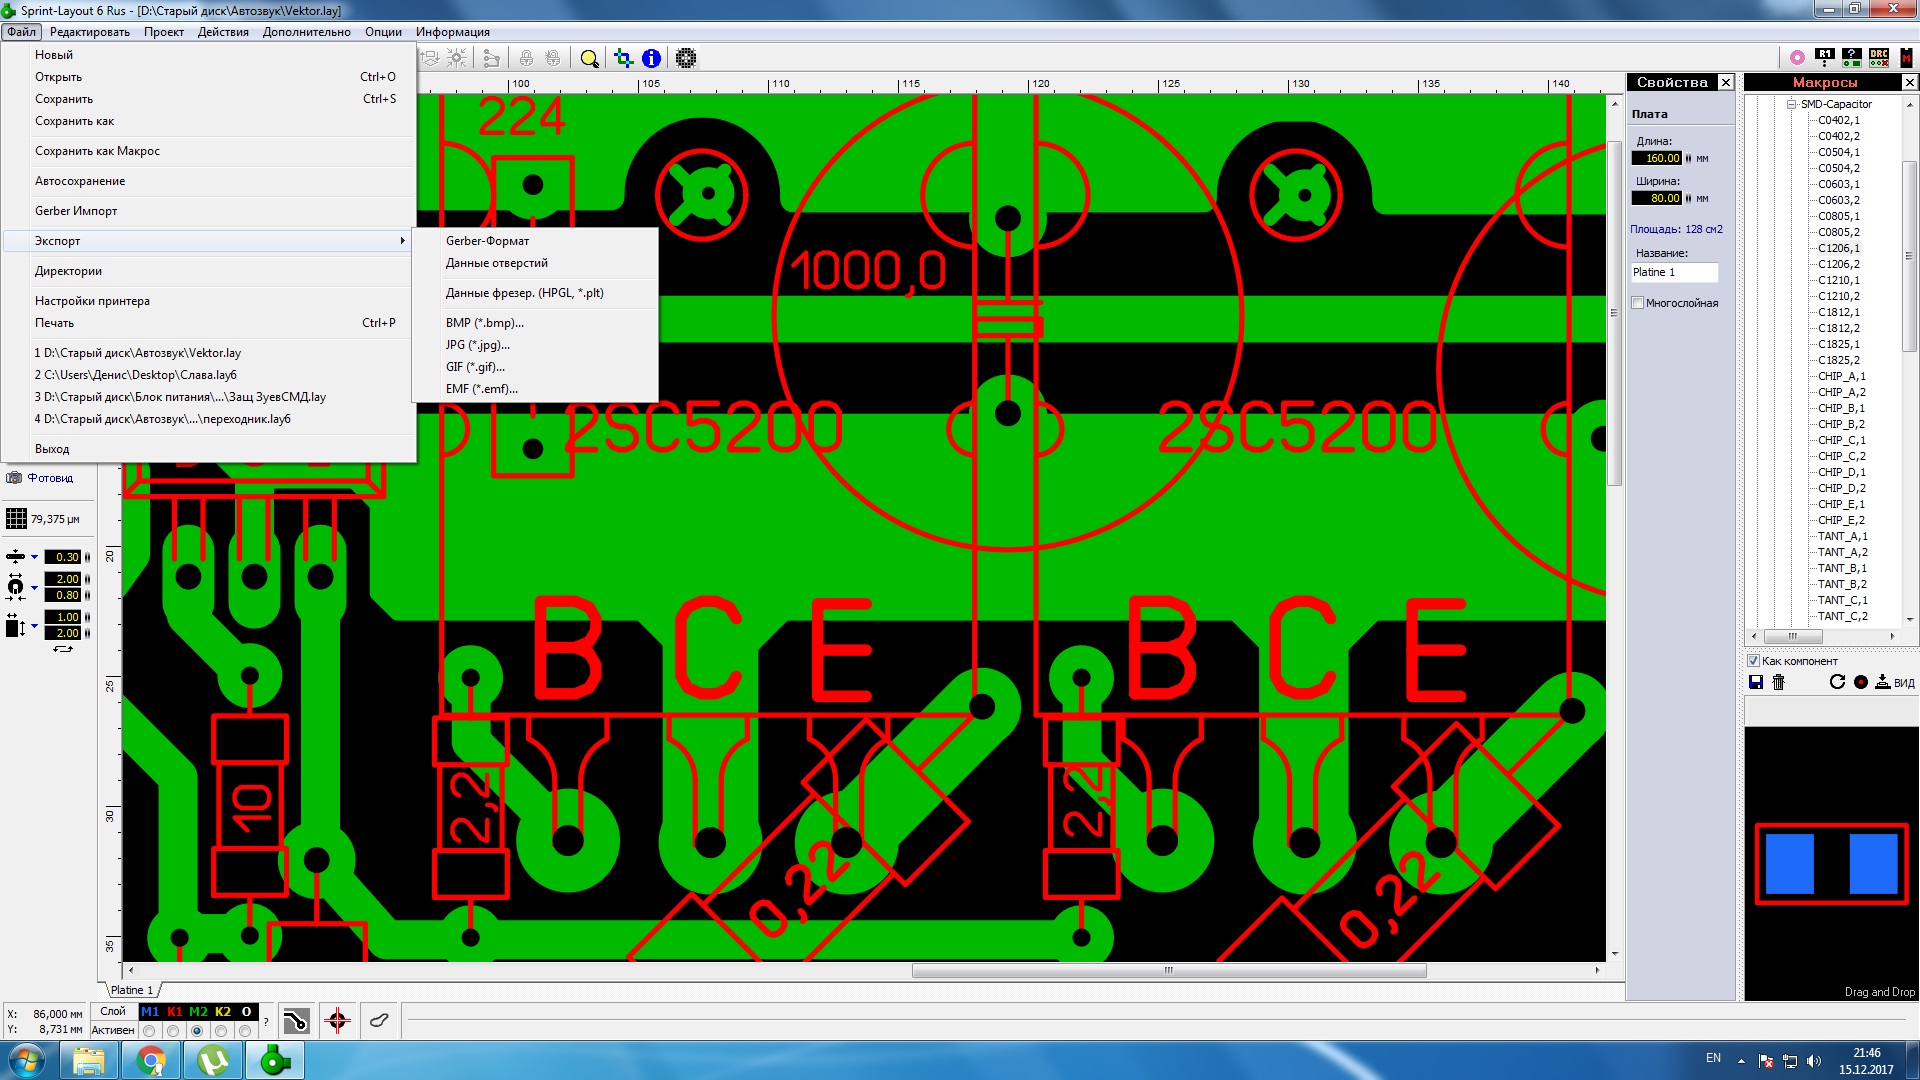Click the pink ring icon in top-right toolbar
This screenshot has height=1080, width=1920.
1797,58
